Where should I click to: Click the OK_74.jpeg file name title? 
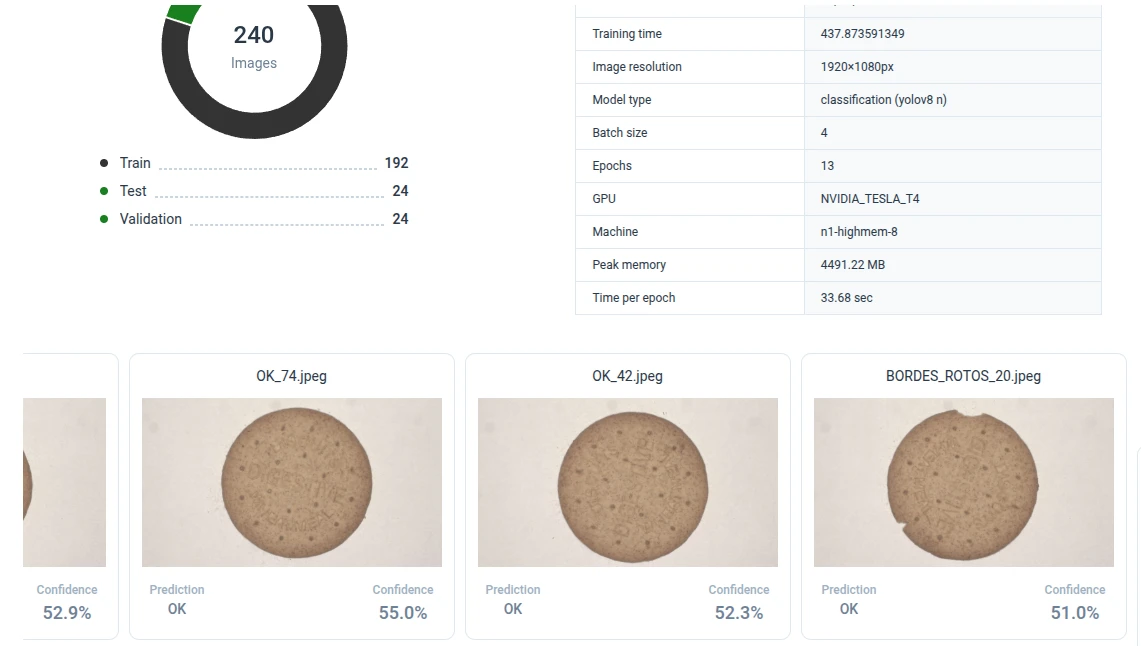coord(292,376)
